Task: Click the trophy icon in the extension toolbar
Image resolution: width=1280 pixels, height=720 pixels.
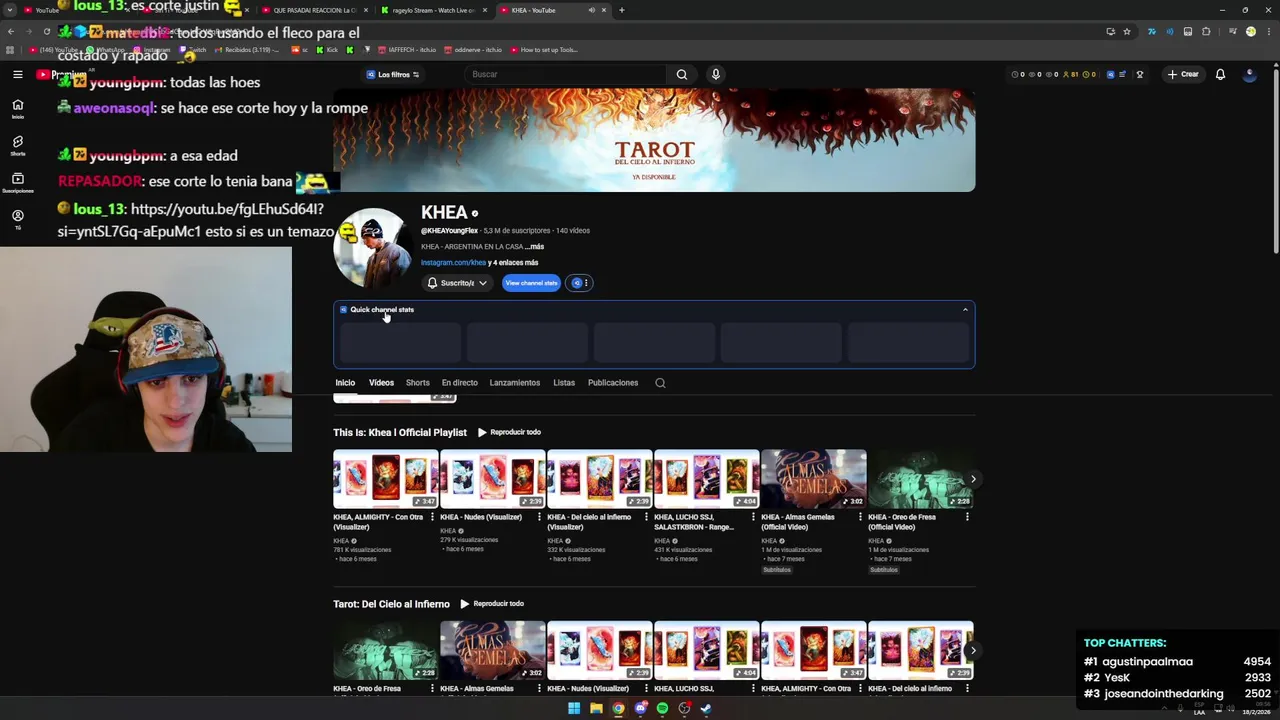Action: (1140, 74)
